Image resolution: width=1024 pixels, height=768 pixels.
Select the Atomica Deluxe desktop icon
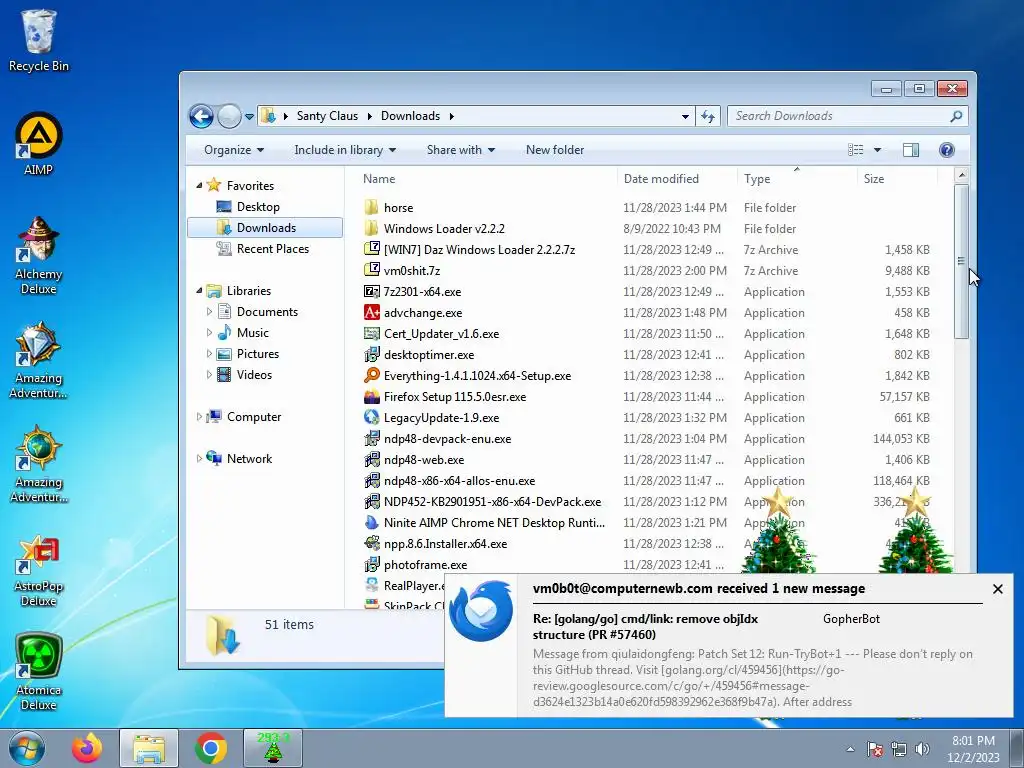click(x=38, y=671)
